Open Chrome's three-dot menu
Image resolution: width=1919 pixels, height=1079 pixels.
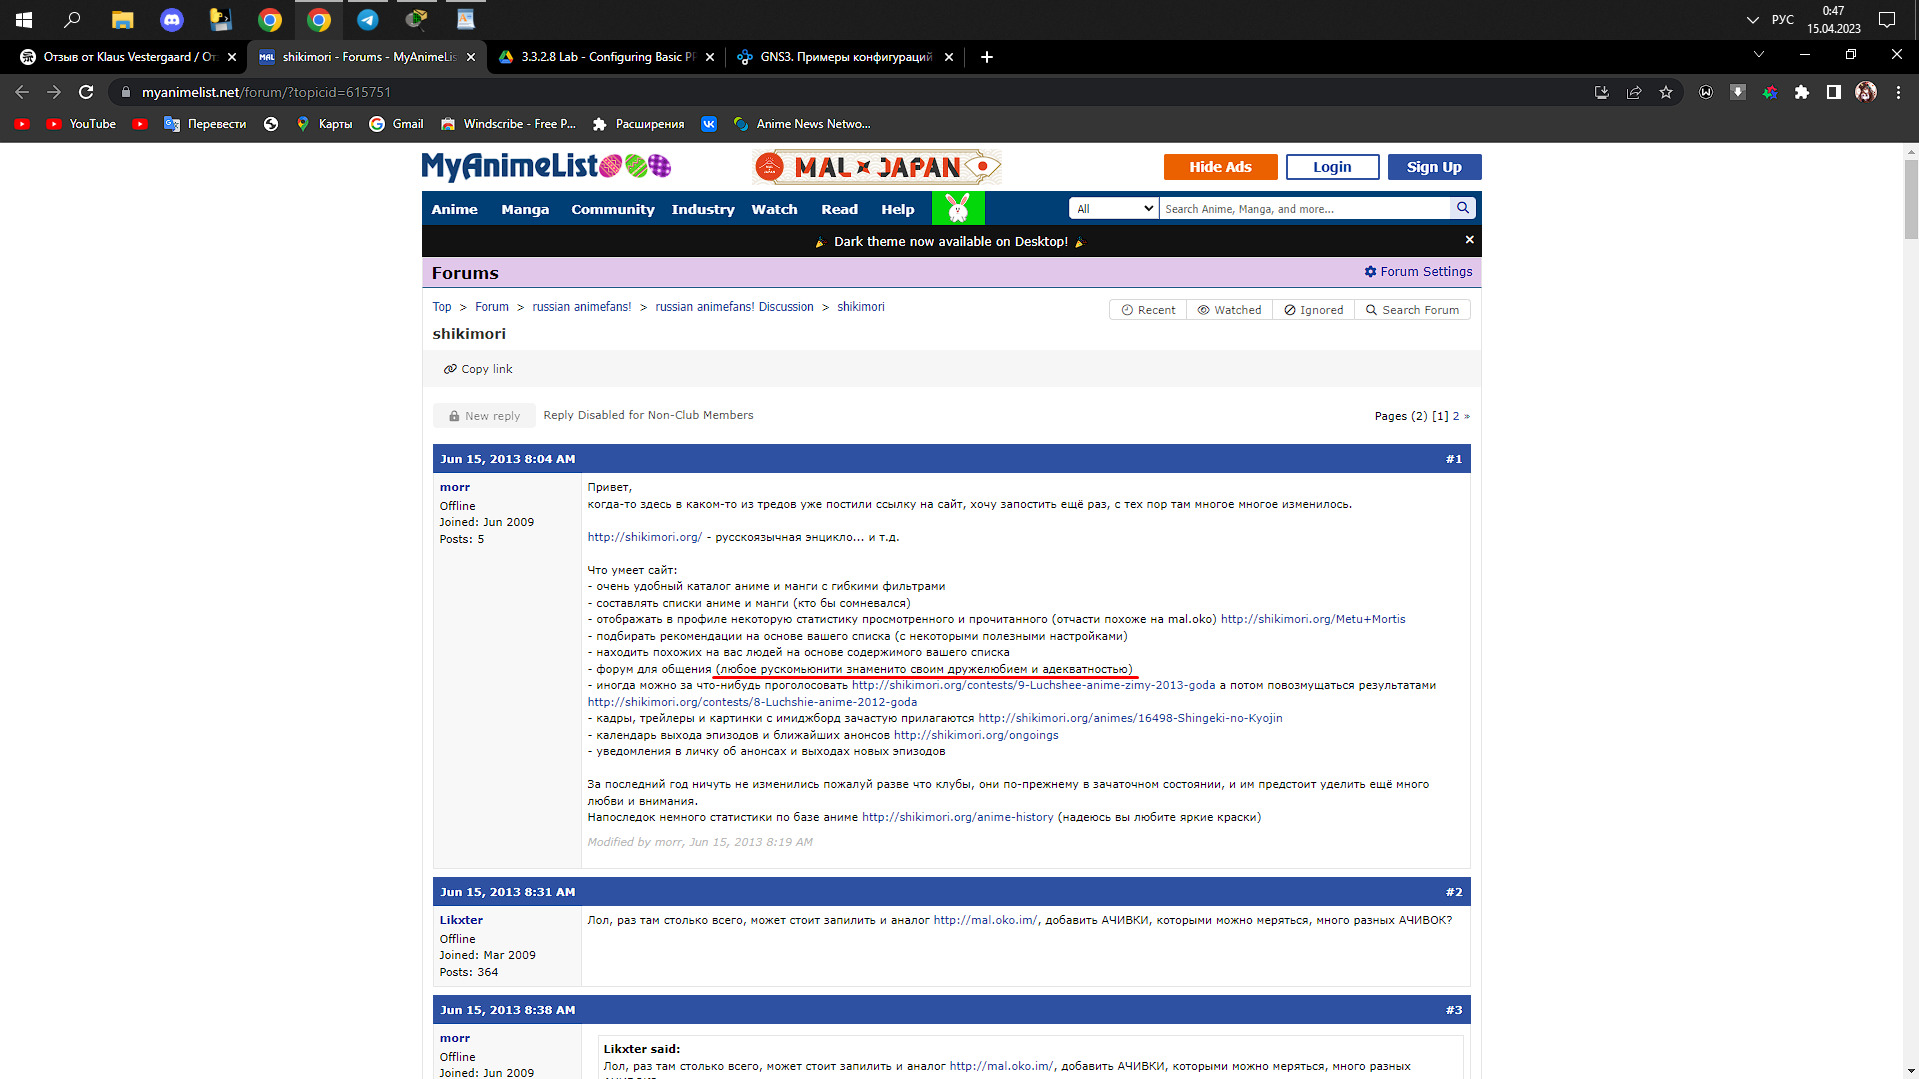tap(1898, 92)
